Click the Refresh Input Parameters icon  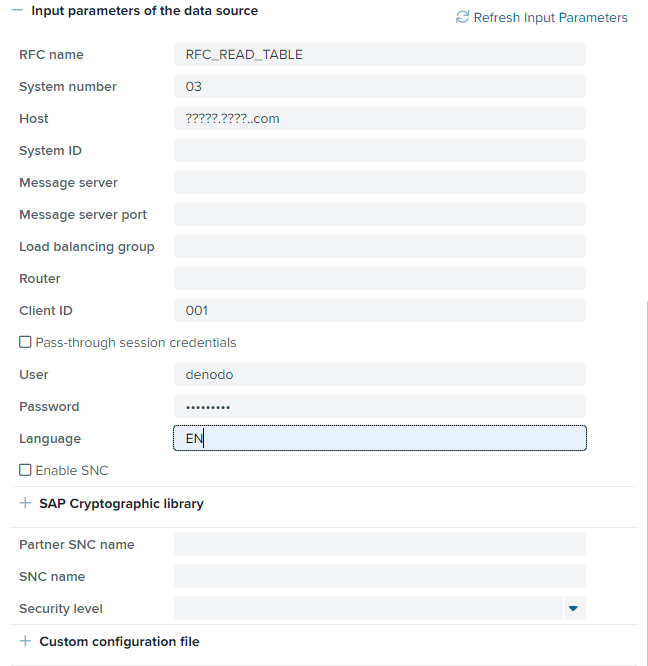[x=462, y=17]
